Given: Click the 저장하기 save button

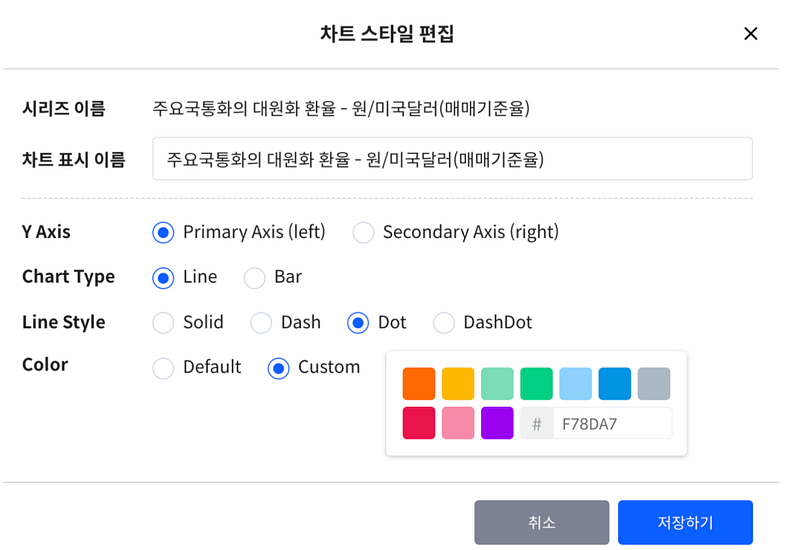Looking at the screenshot, I should pos(685,523).
